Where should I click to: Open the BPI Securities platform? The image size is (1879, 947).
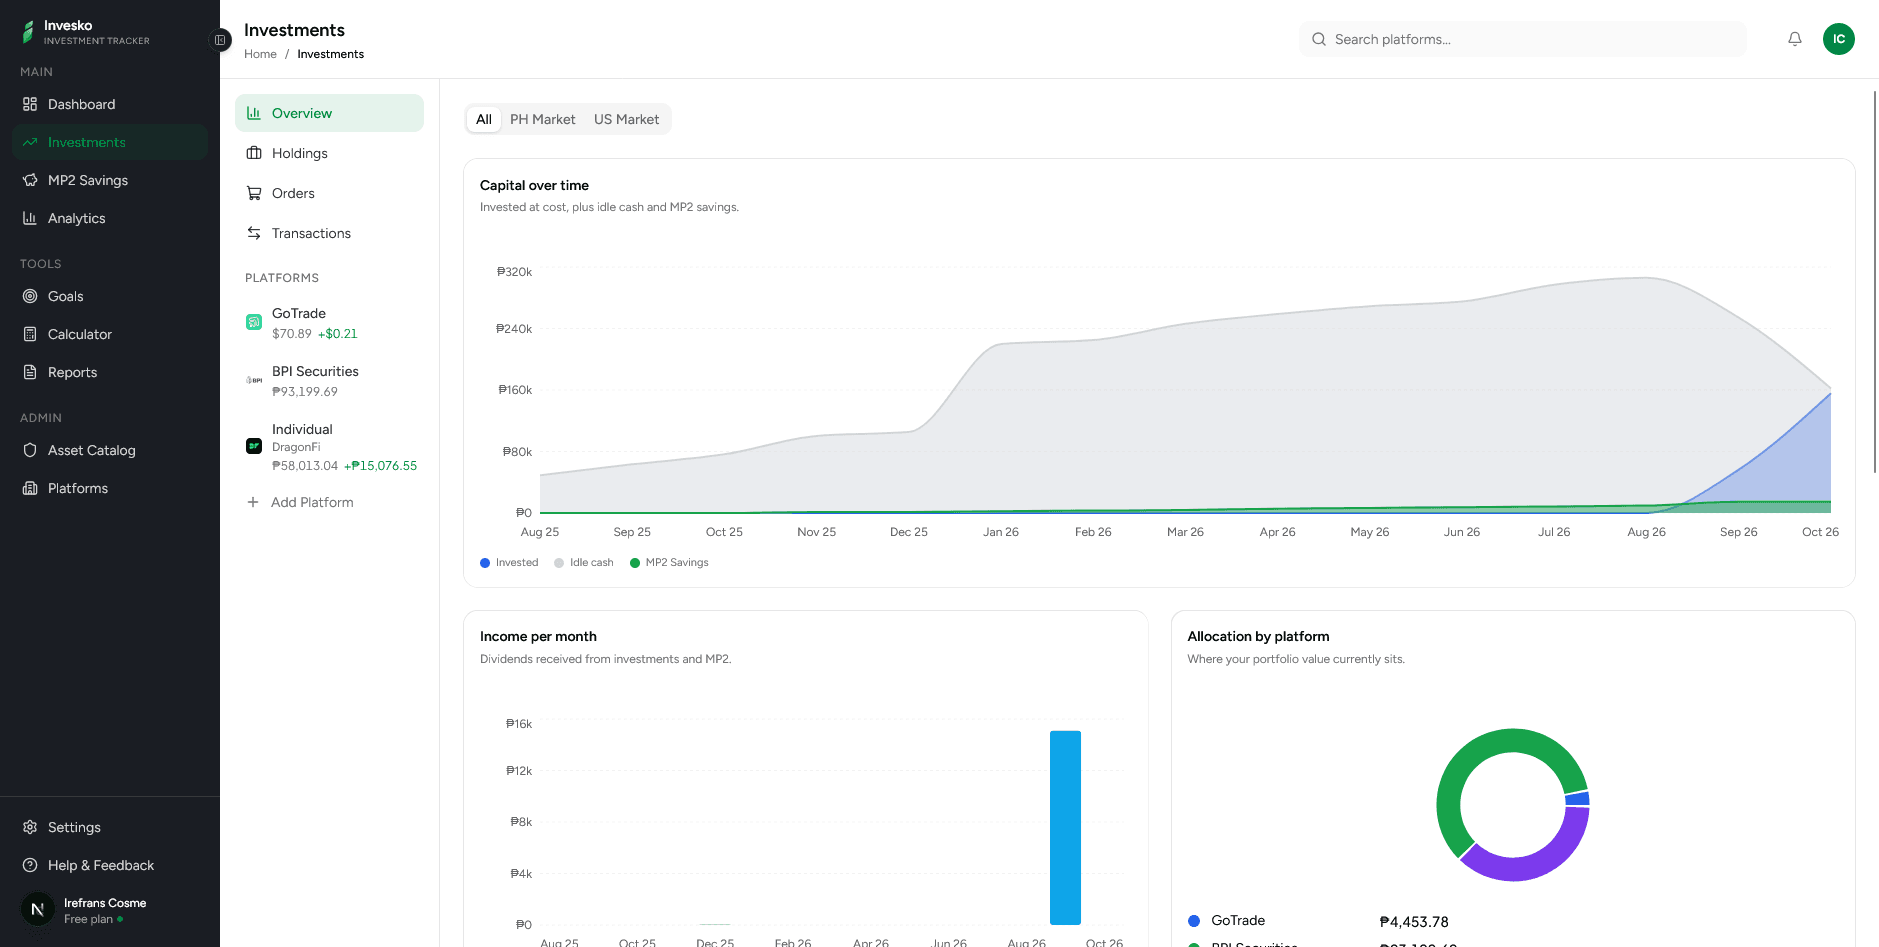(330, 381)
